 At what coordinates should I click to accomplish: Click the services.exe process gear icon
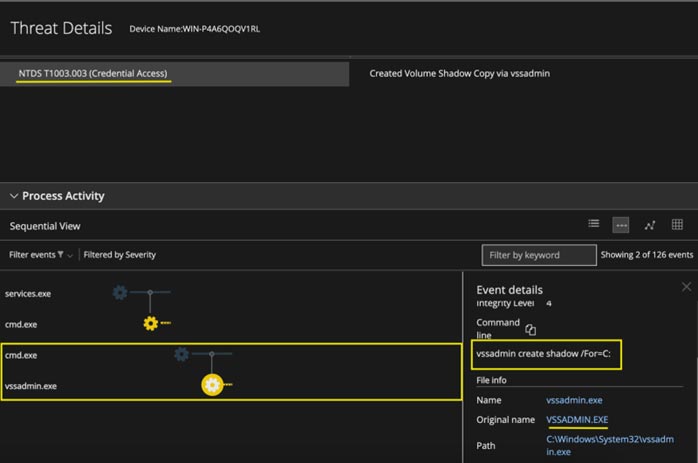120,293
